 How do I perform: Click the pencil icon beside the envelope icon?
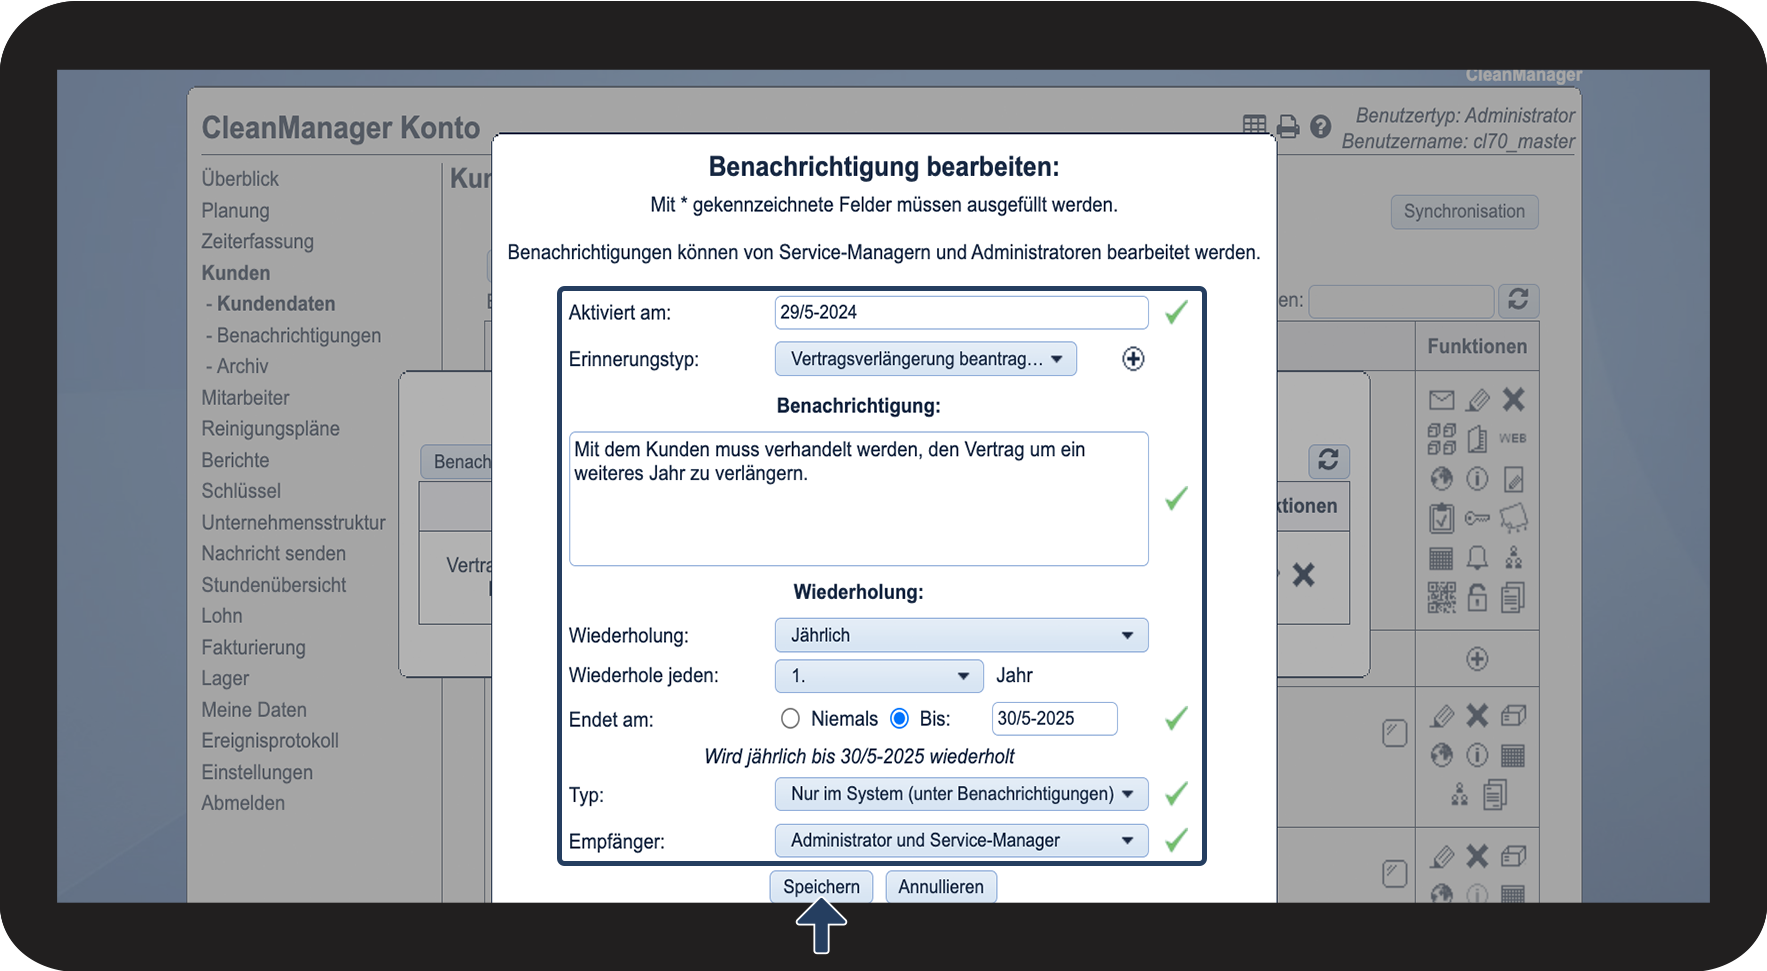(1477, 400)
